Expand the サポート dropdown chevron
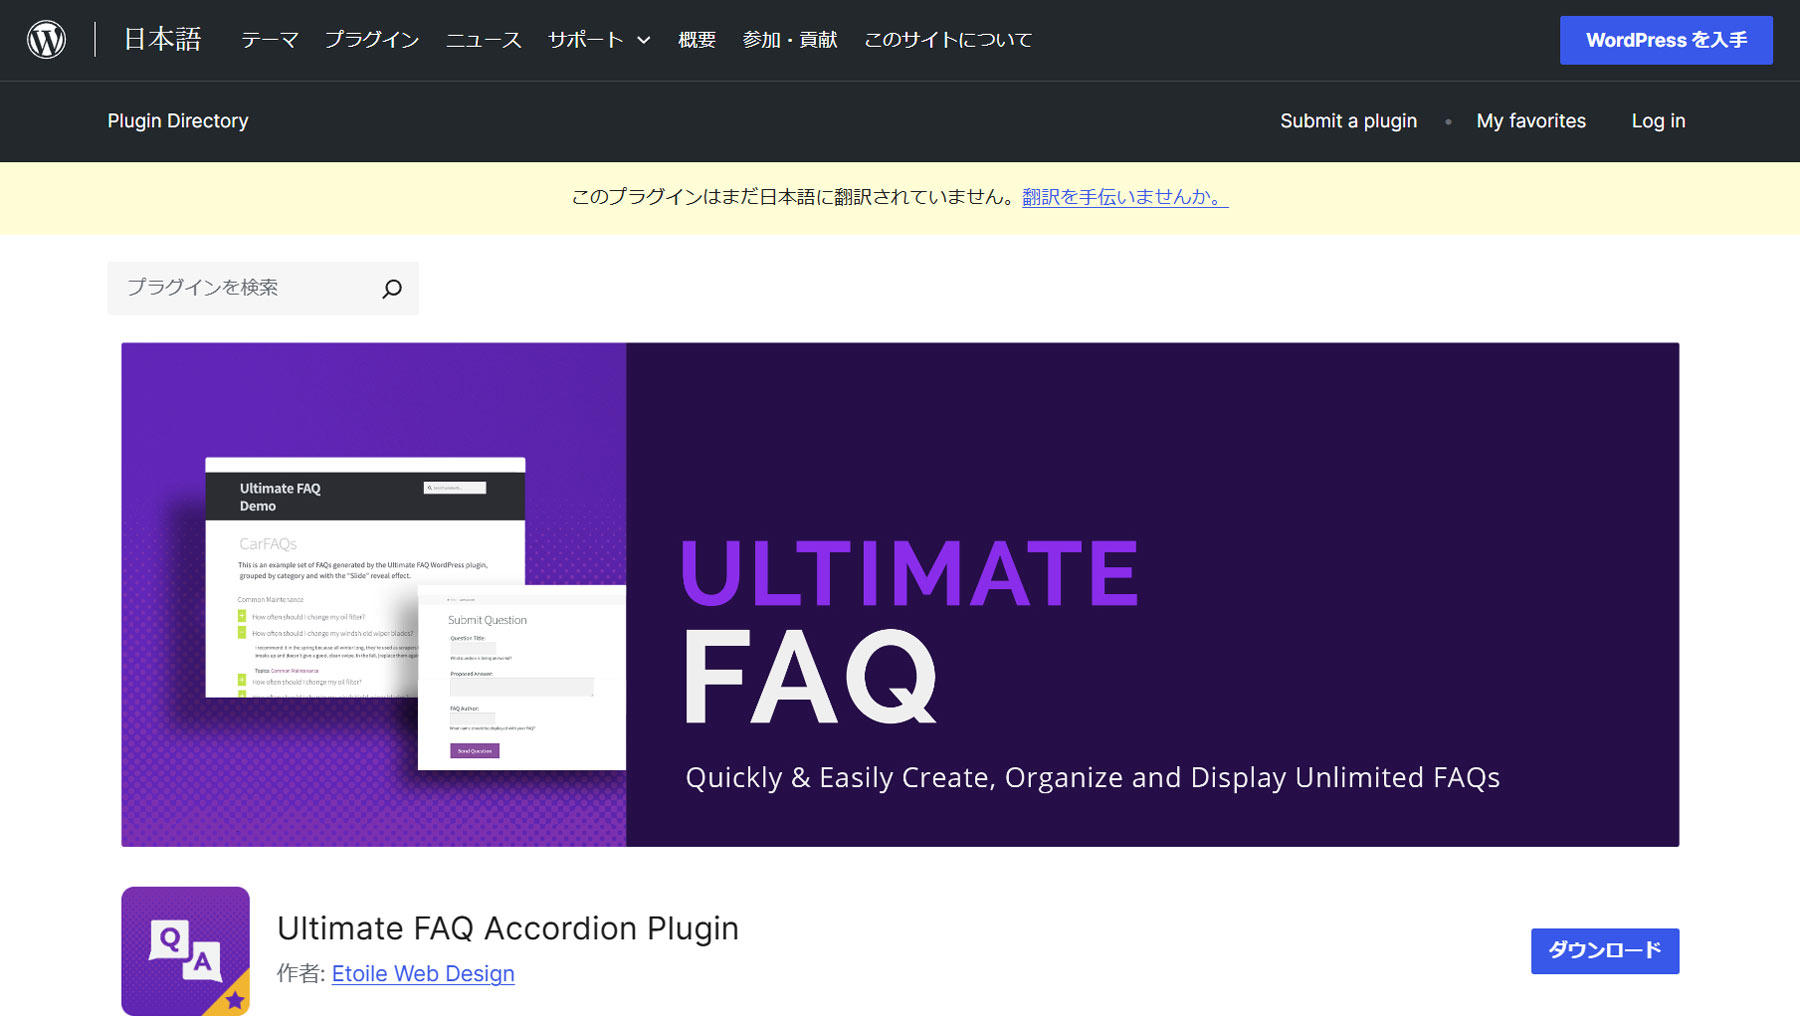 [x=644, y=40]
